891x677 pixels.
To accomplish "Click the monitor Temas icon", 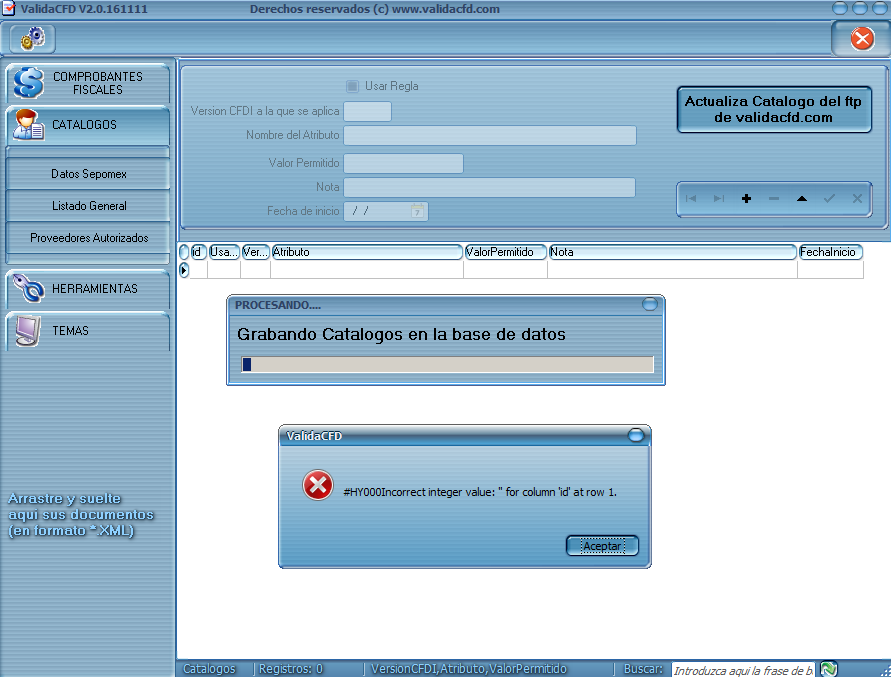I will pyautogui.click(x=28, y=331).
